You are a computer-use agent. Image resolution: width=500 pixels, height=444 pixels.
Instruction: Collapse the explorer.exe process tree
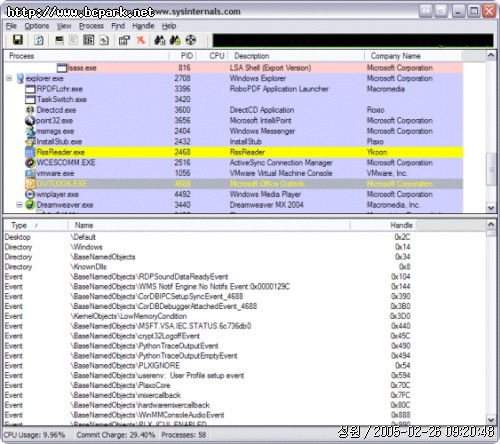9,79
